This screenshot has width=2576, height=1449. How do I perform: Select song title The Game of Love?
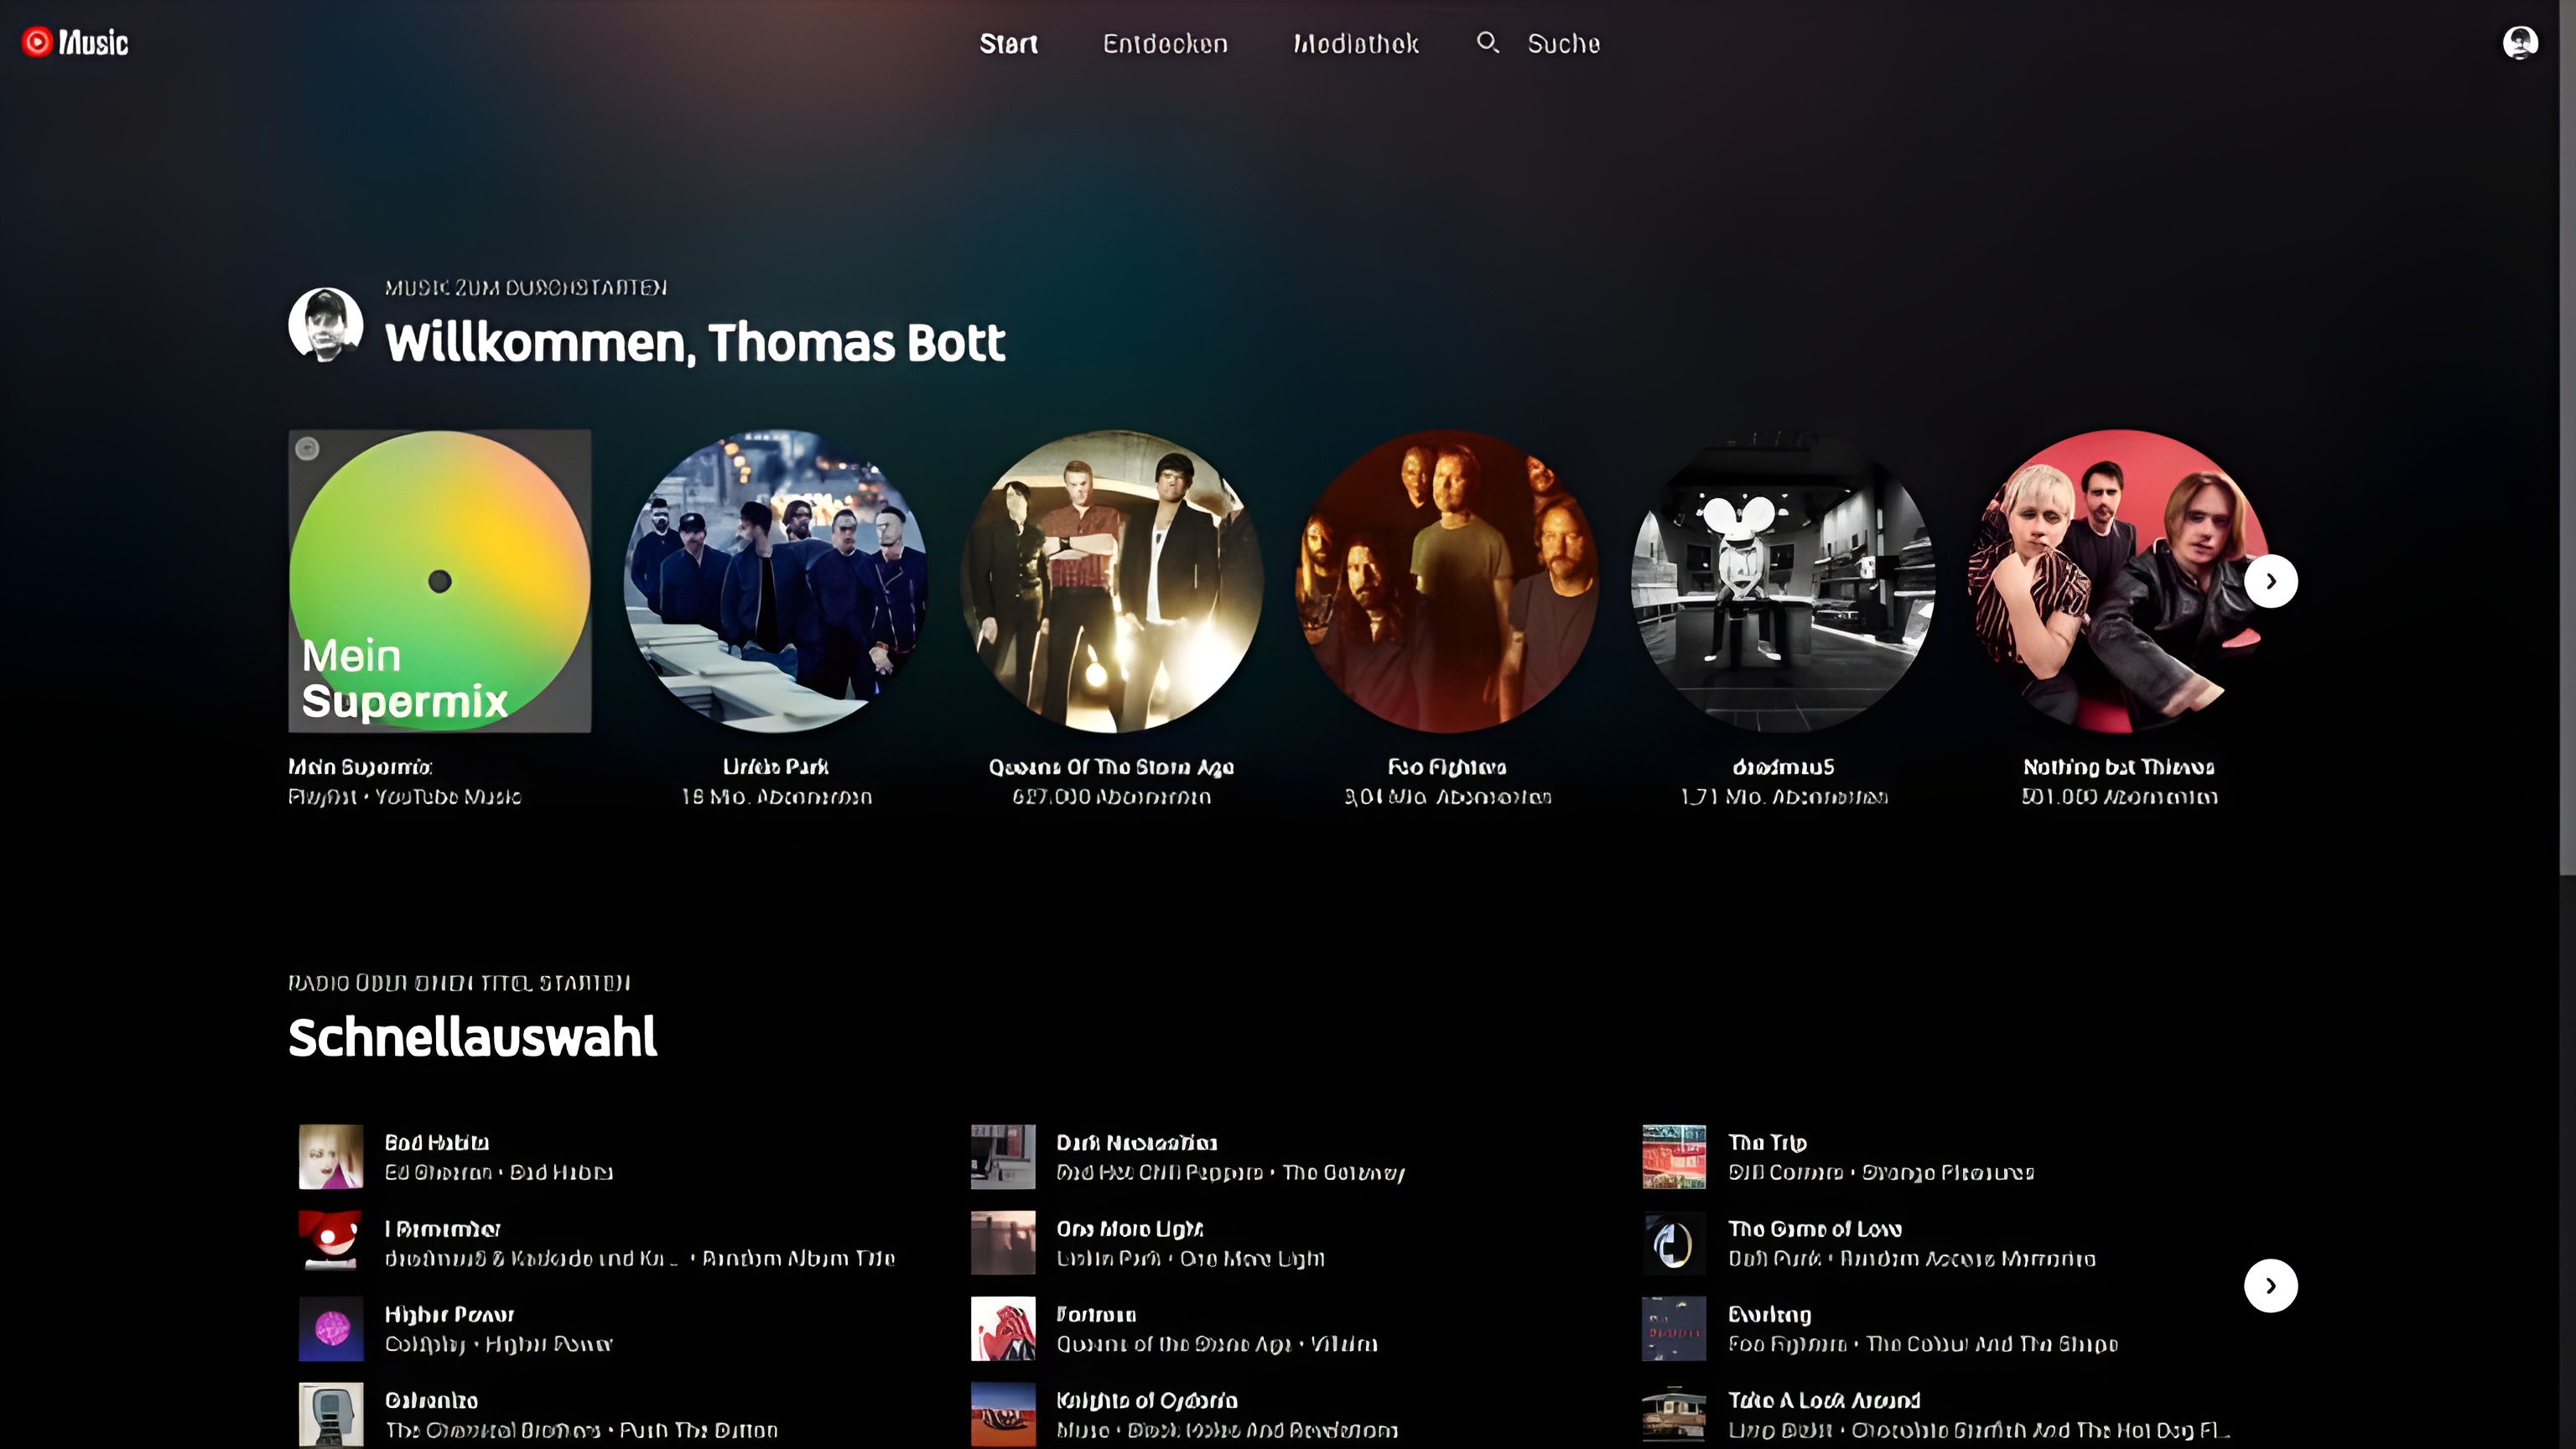(1815, 1228)
